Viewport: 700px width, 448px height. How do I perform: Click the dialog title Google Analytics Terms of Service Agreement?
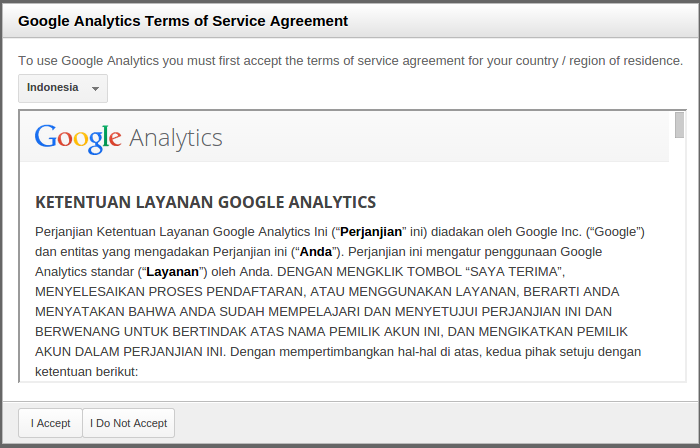coord(183,20)
